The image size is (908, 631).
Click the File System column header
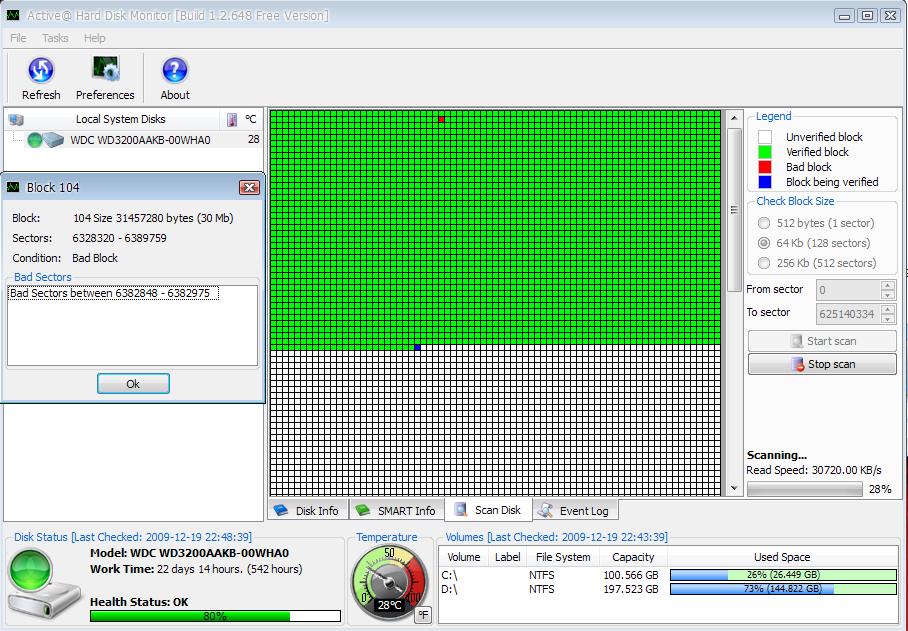click(562, 557)
